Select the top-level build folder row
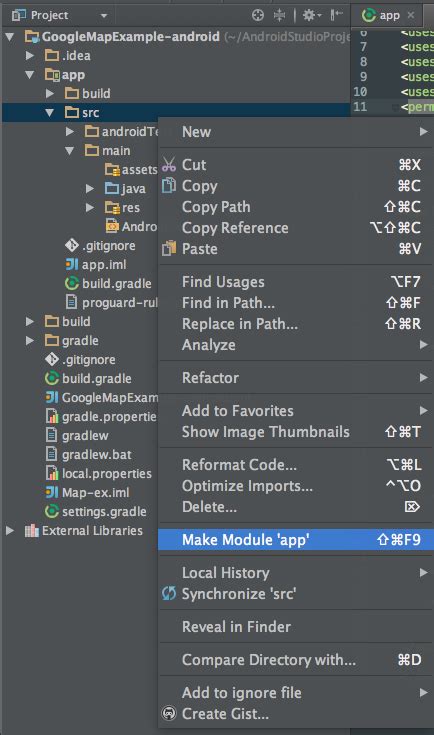 (80, 322)
